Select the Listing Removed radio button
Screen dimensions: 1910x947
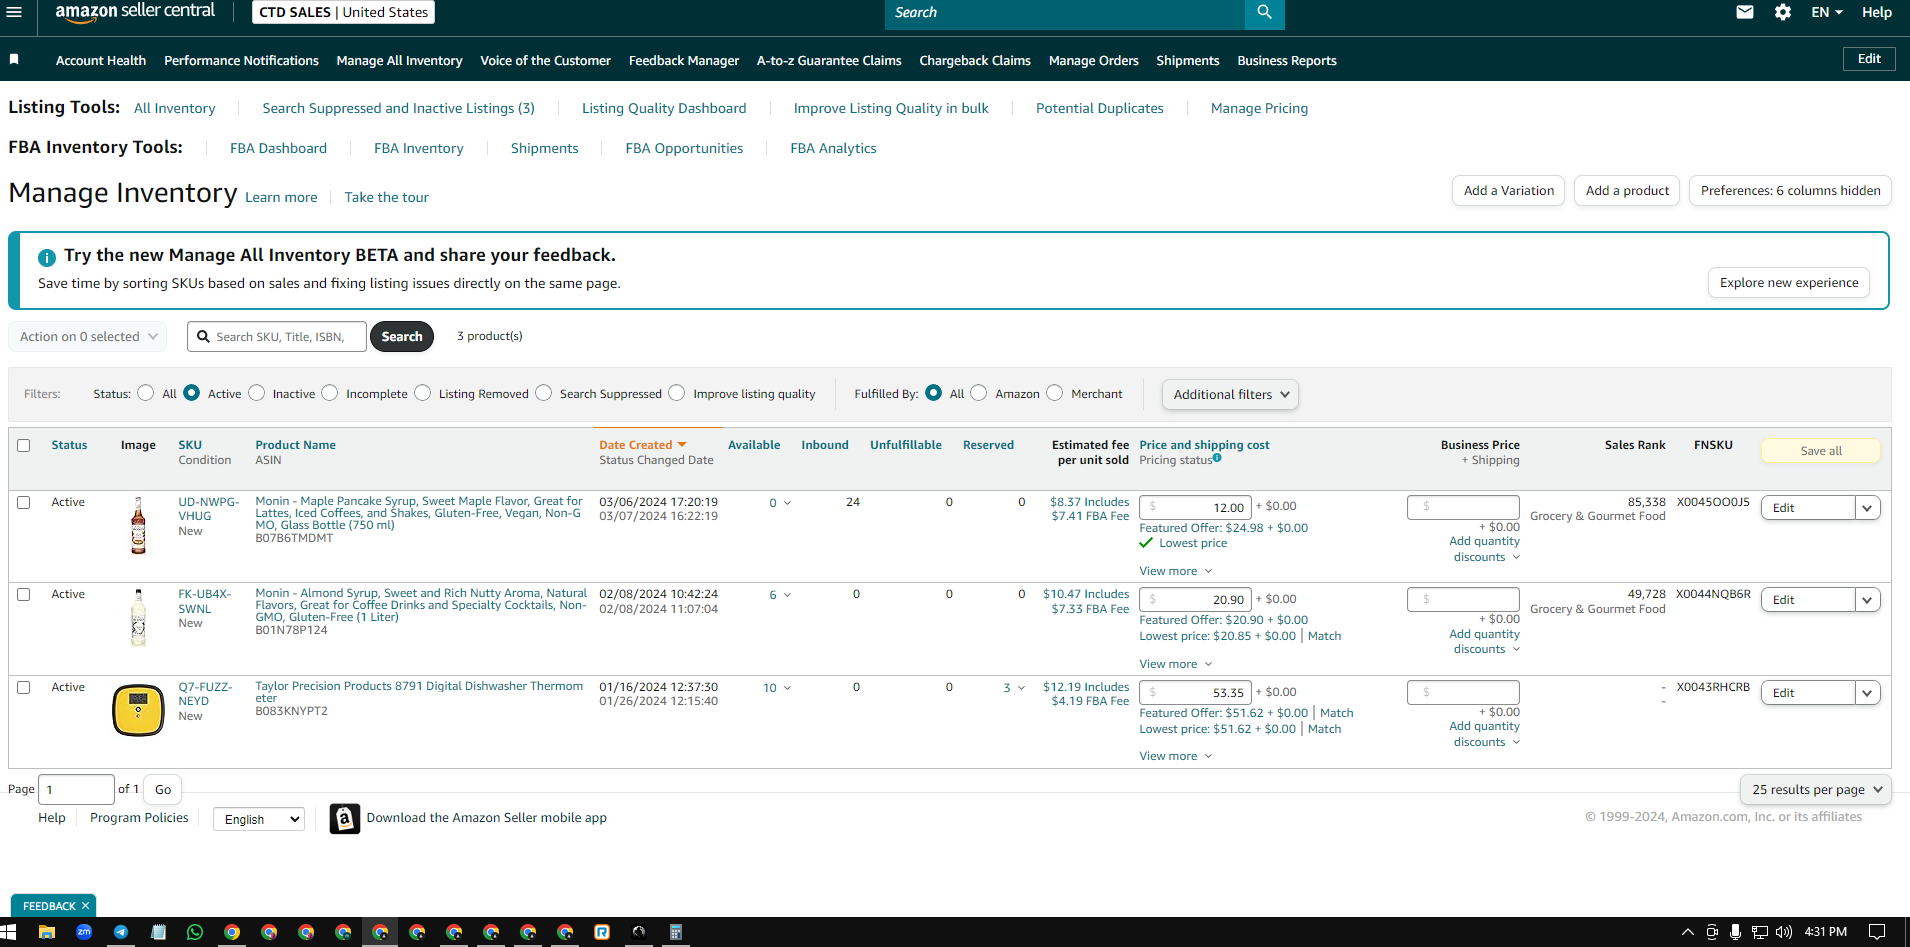point(423,393)
